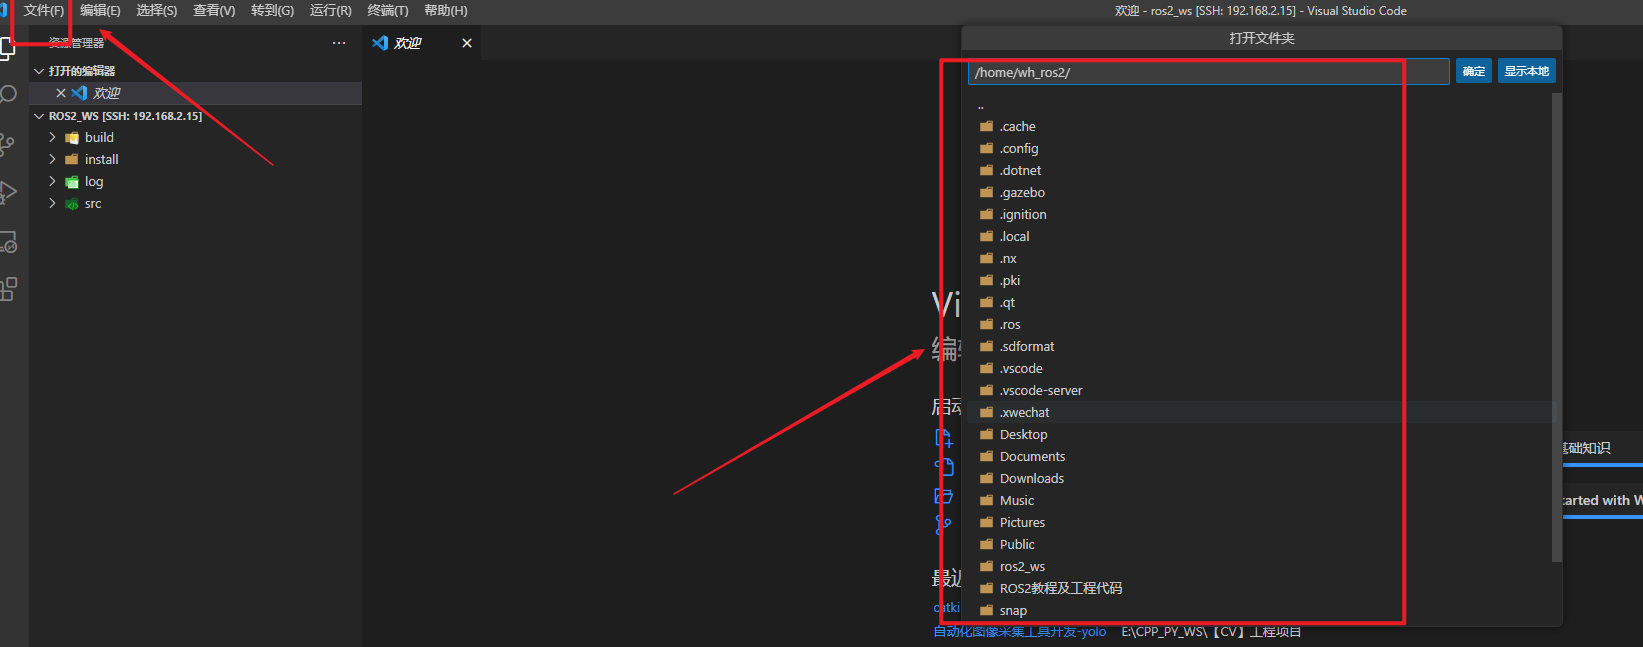Screen dimensions: 1643x647
Task: Select the 欢迎 item in open editors
Action: 196,93
